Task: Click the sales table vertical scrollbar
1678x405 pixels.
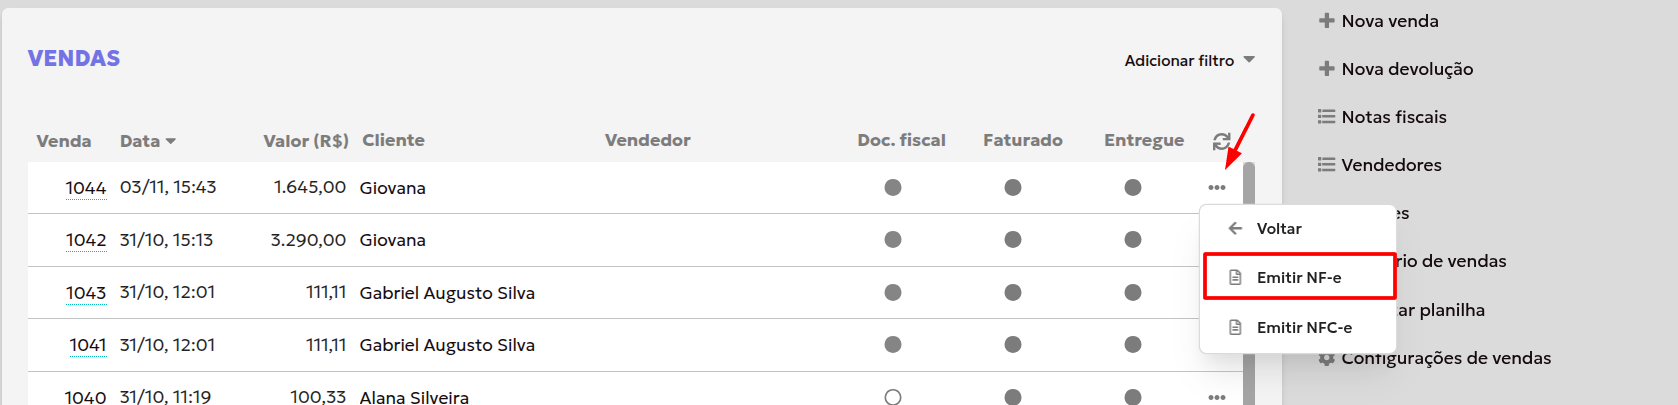Action: click(x=1248, y=280)
